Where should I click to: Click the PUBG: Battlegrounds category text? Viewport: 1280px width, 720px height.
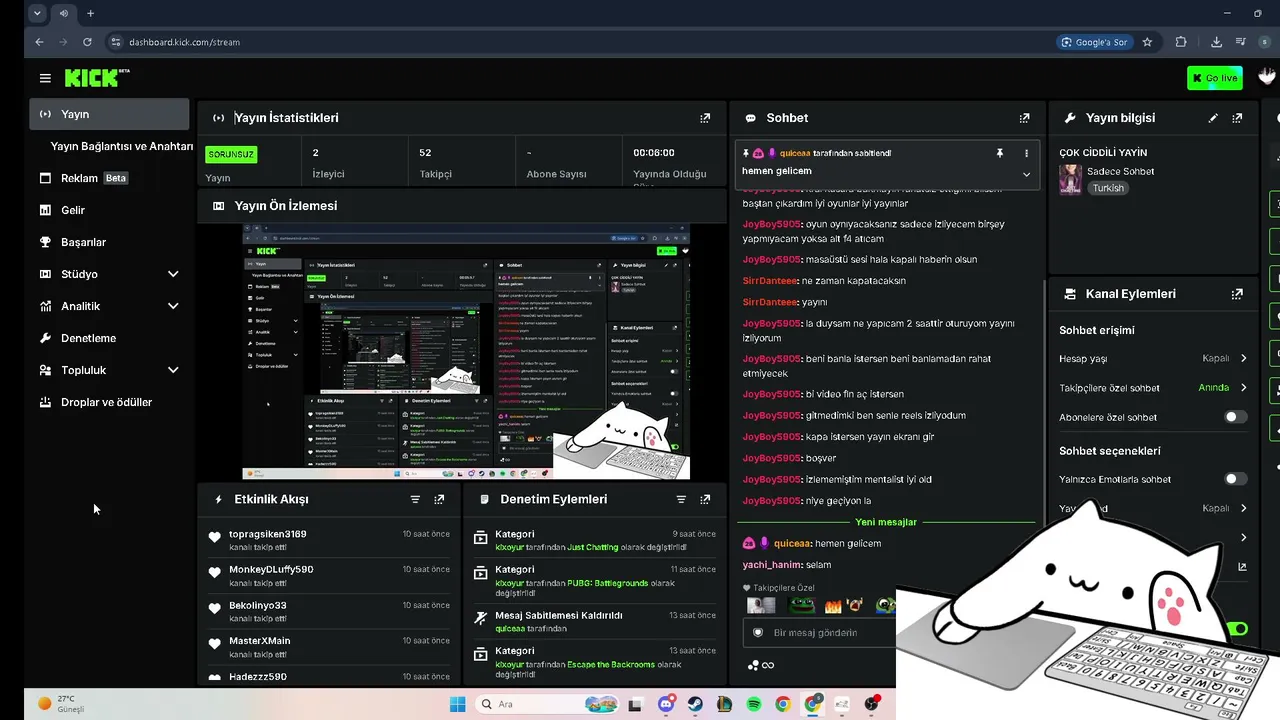[608, 583]
